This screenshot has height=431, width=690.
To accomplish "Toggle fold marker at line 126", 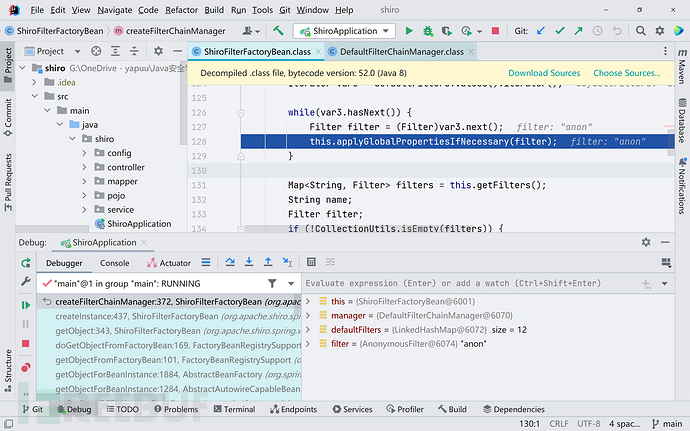I will [241, 113].
